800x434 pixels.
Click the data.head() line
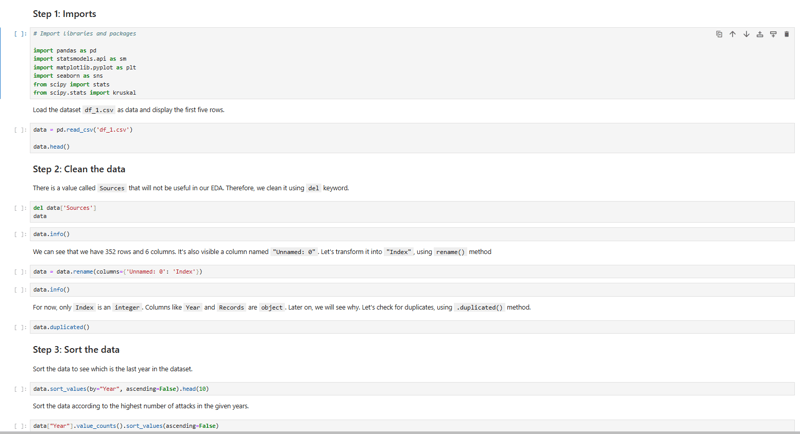(52, 146)
